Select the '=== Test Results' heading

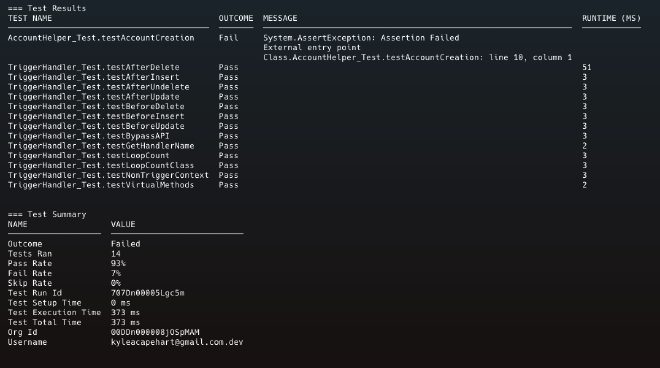tap(47, 8)
